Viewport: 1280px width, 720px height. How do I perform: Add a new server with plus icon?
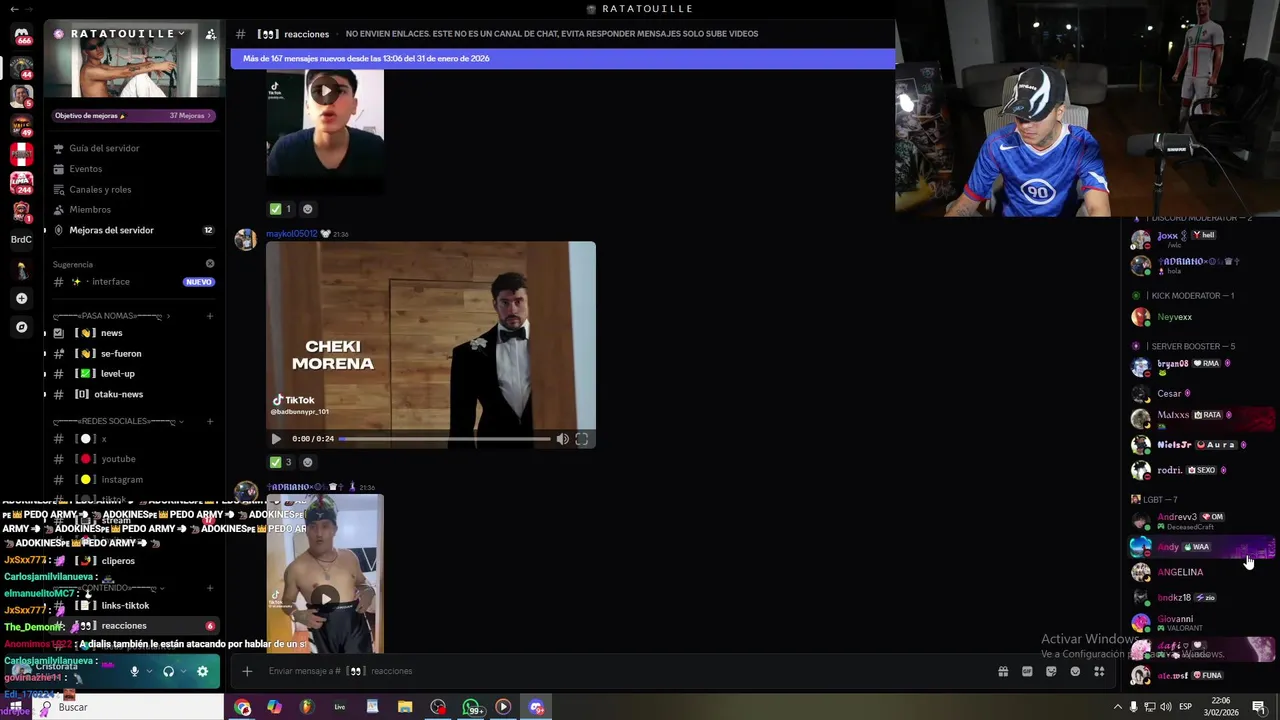click(x=21, y=298)
